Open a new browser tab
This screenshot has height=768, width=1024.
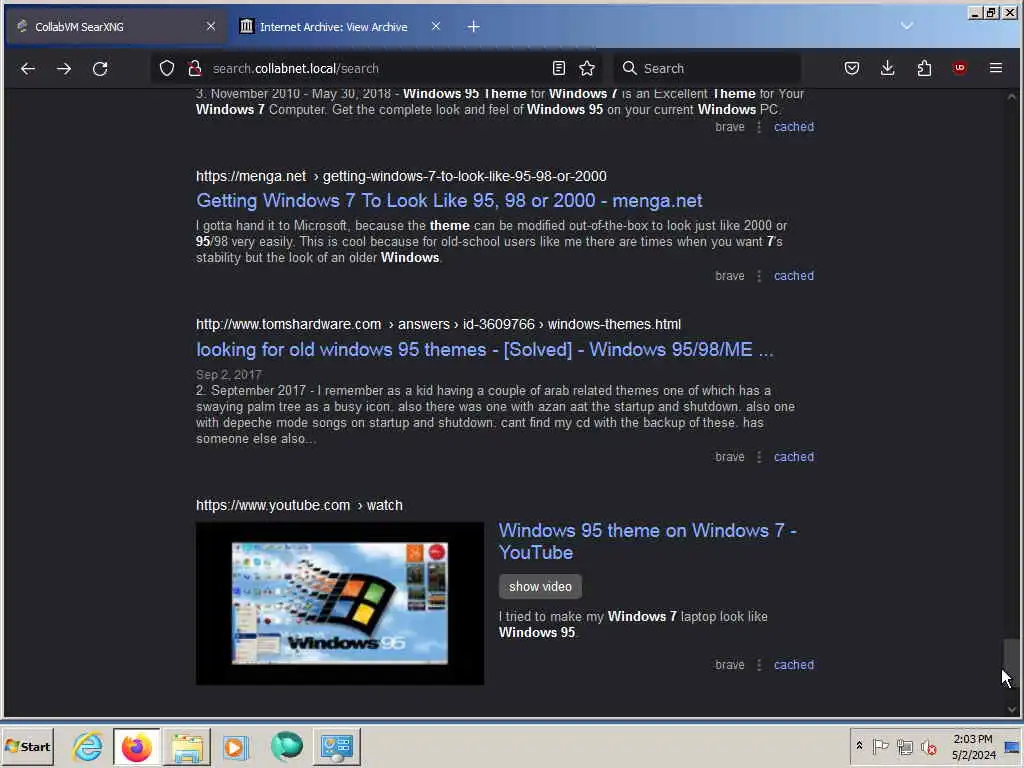click(x=473, y=27)
